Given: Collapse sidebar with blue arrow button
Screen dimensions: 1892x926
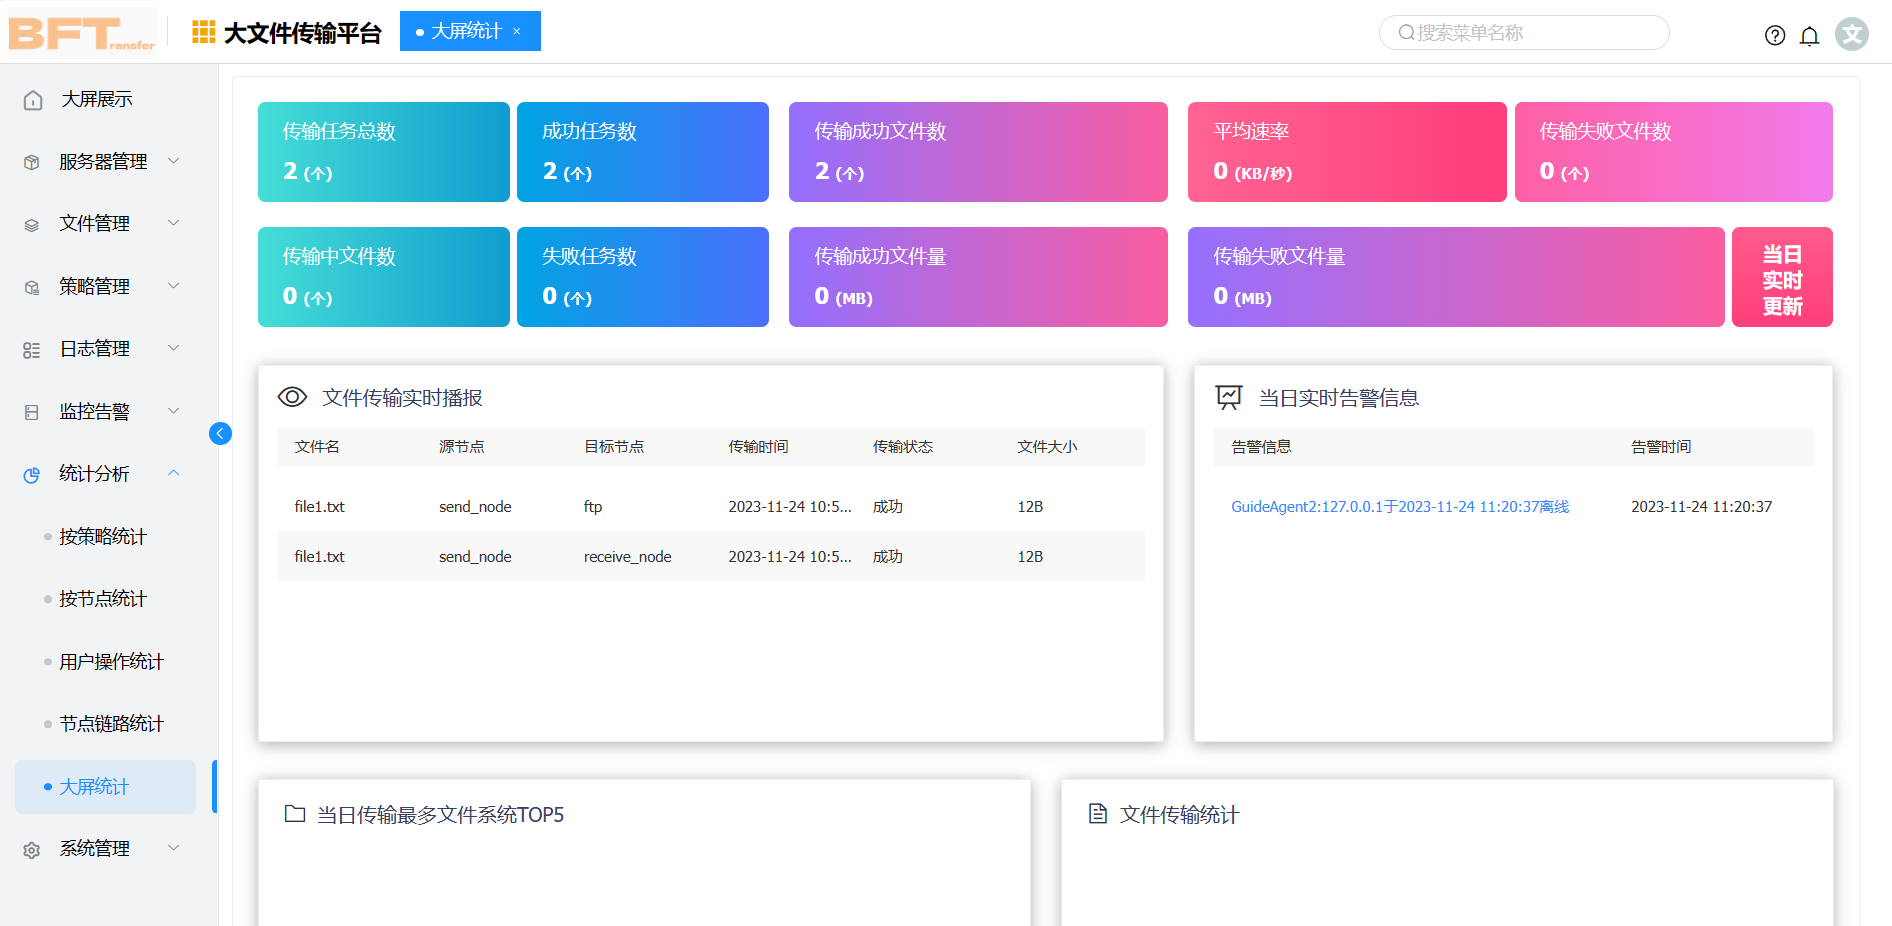Looking at the screenshot, I should click(220, 433).
